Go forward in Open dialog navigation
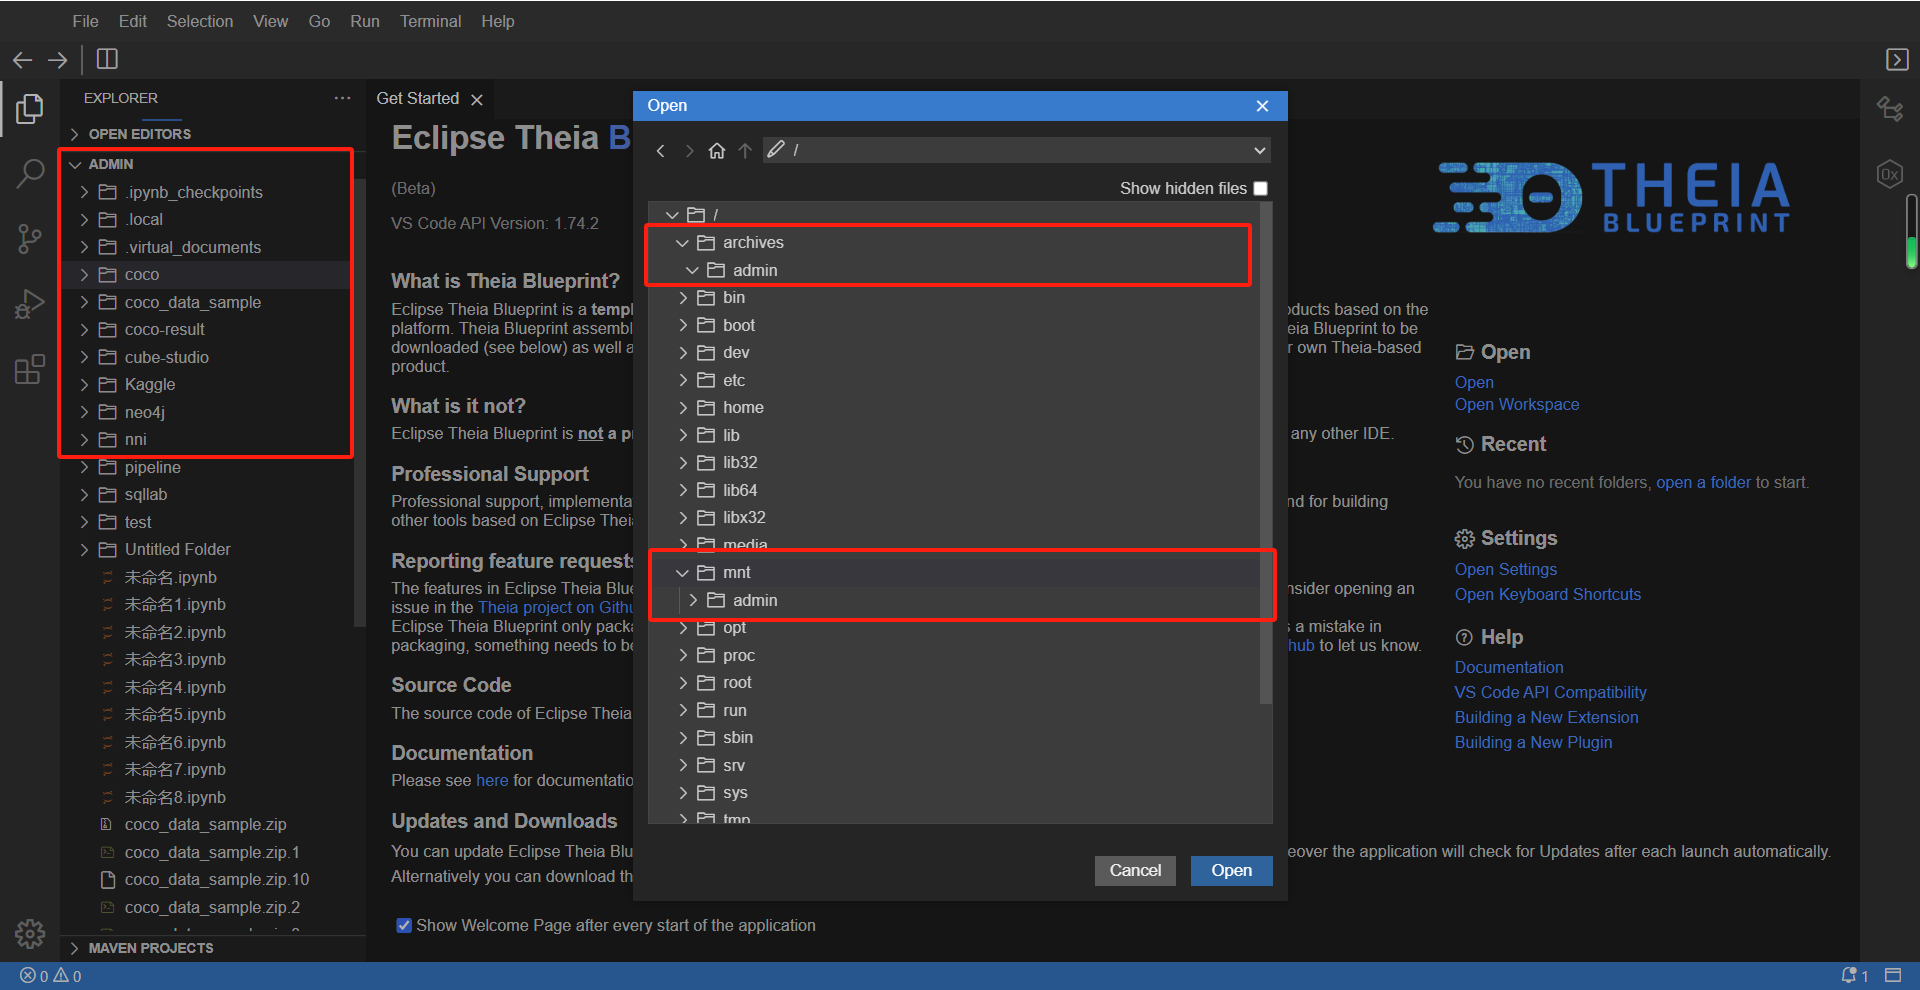The width and height of the screenshot is (1920, 990). 689,151
